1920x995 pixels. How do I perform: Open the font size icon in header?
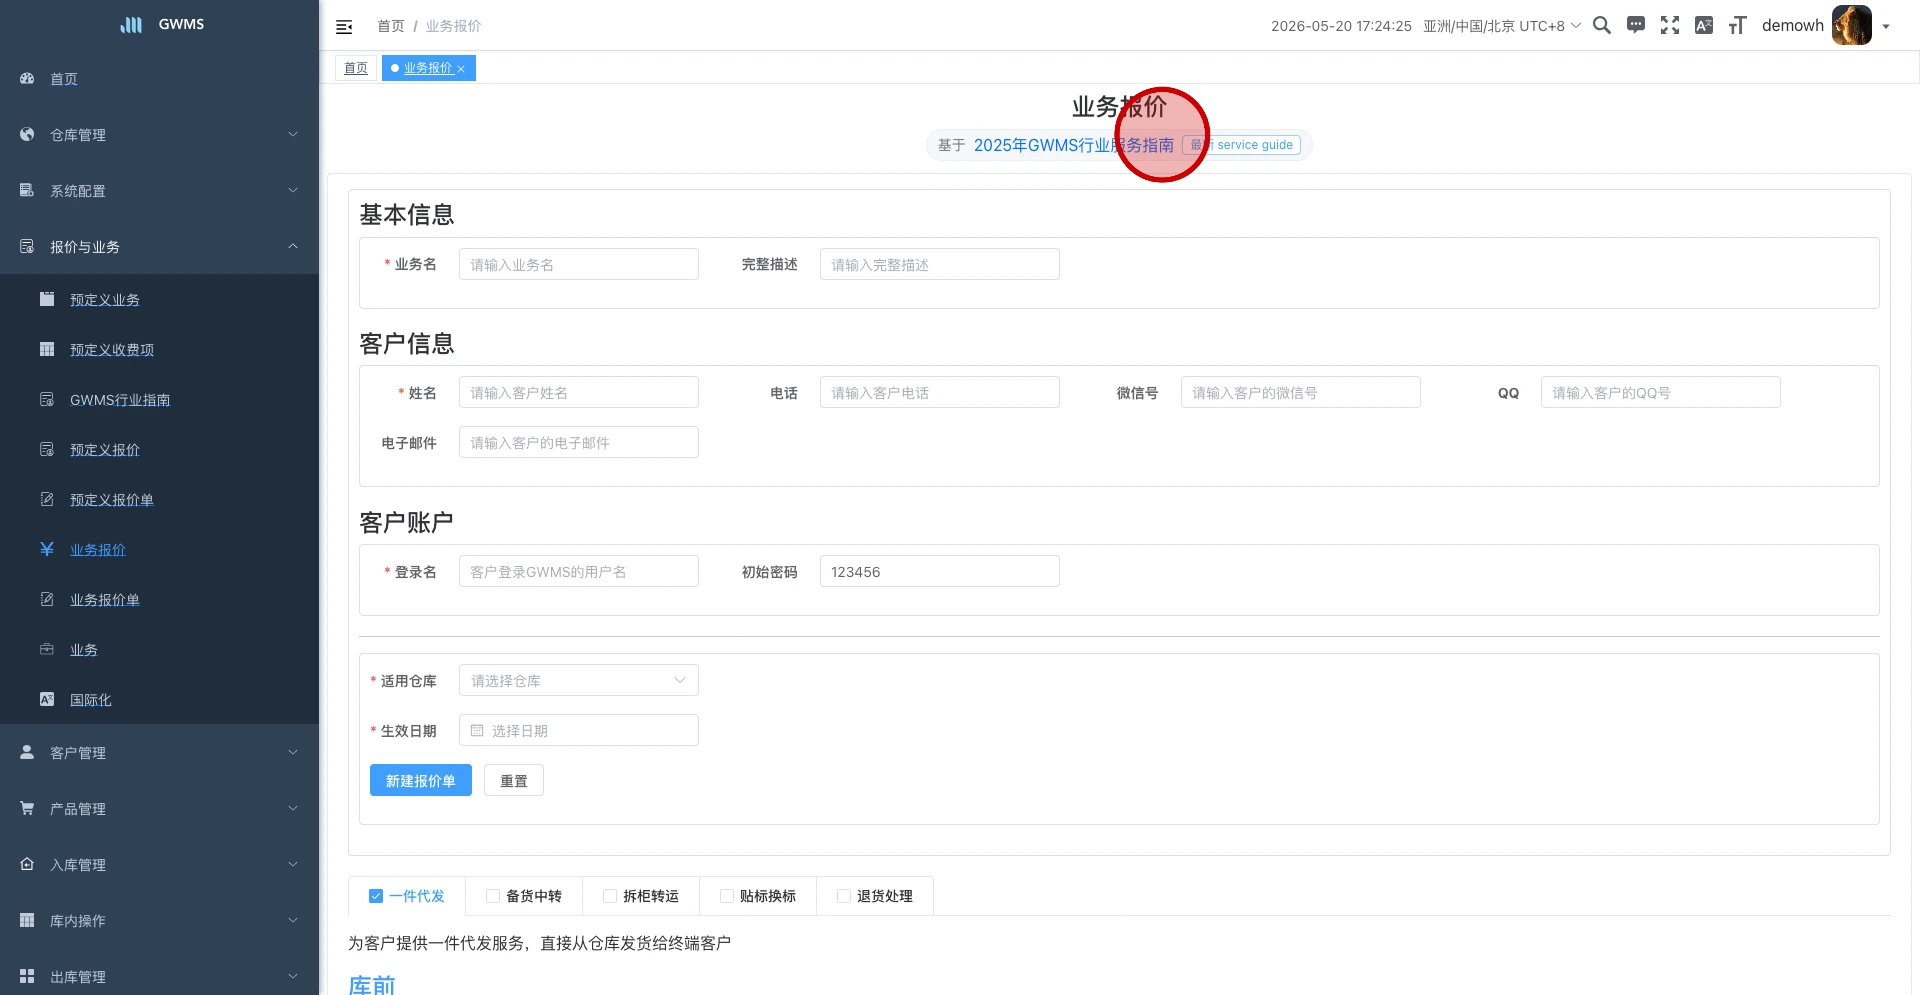point(1738,25)
